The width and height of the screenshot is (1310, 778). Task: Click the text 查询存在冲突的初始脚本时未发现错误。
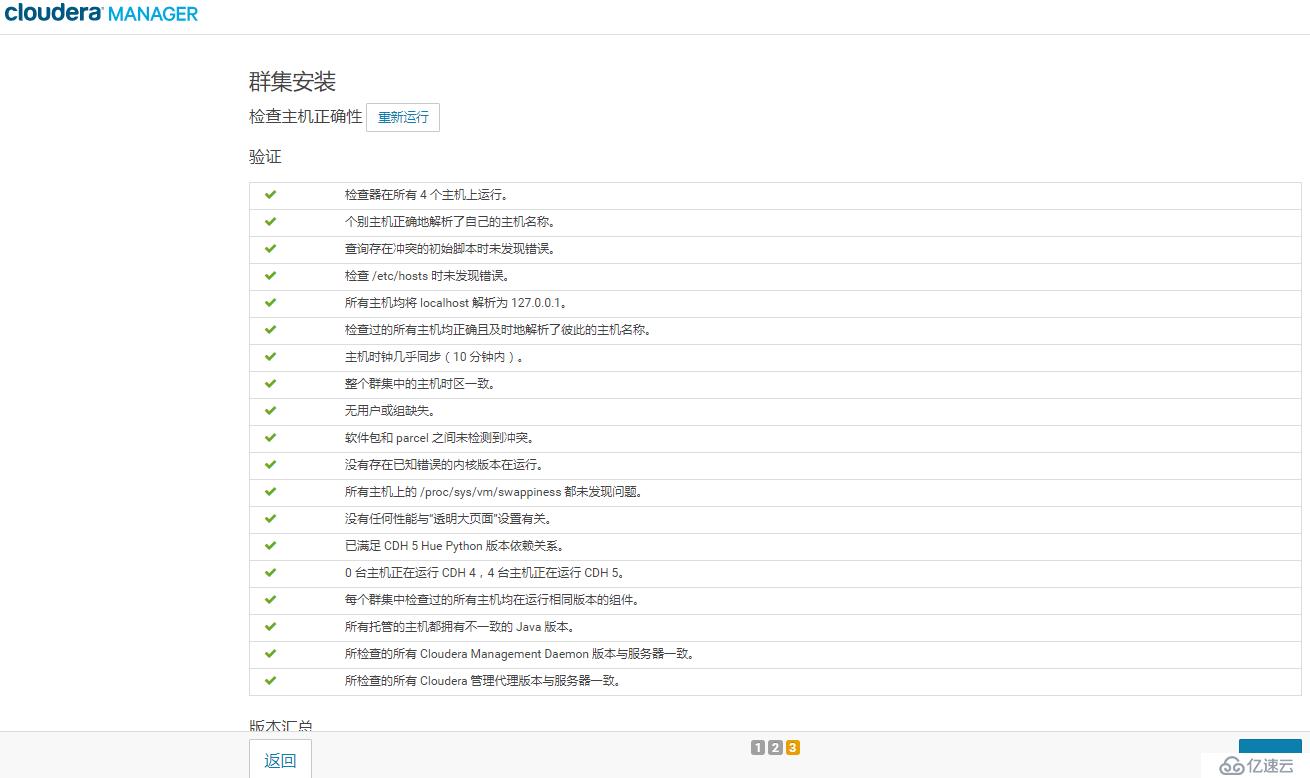click(x=450, y=249)
